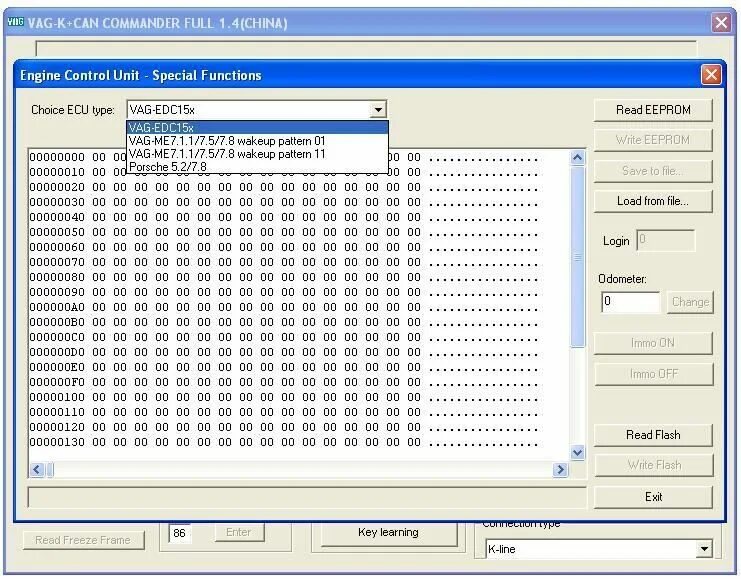This screenshot has width=741, height=579.
Task: Click Key learning button in main window
Action: [388, 533]
